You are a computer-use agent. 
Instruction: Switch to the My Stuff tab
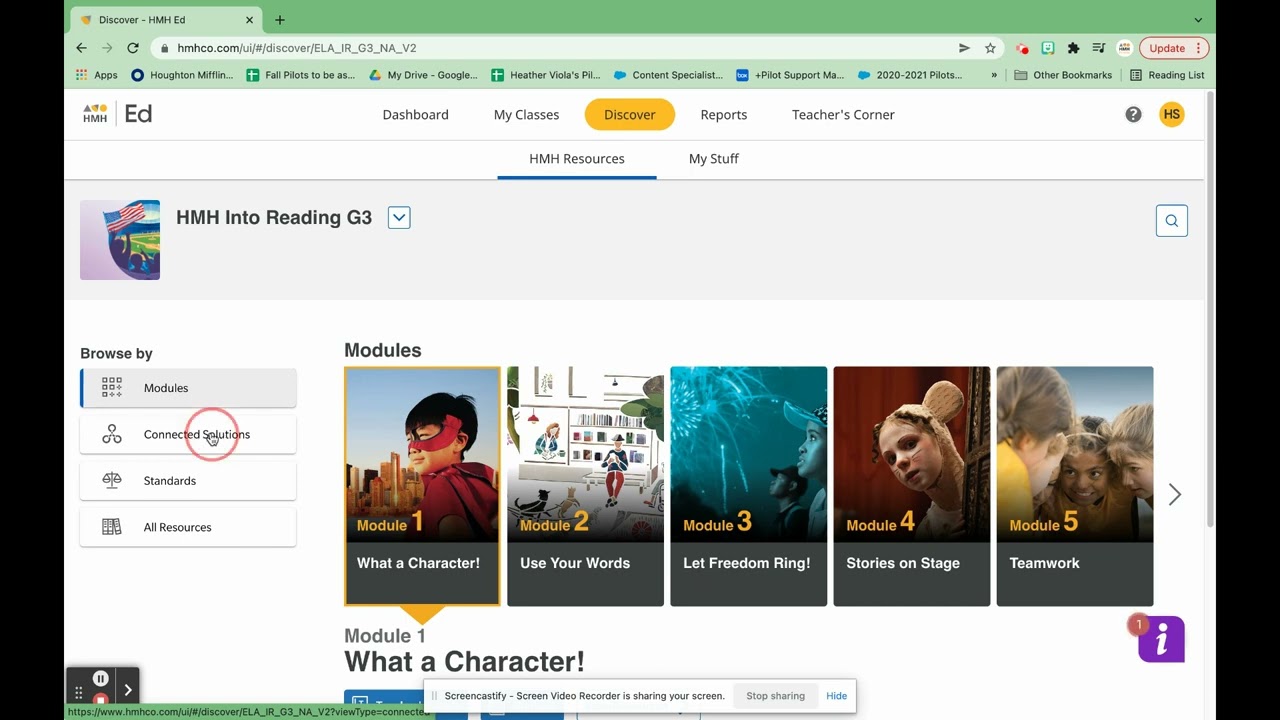(714, 159)
